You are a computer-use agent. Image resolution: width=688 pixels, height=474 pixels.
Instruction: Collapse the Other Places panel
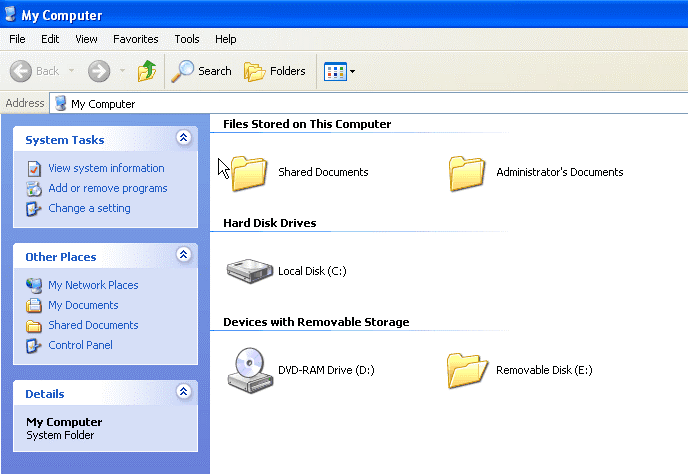[x=184, y=255]
